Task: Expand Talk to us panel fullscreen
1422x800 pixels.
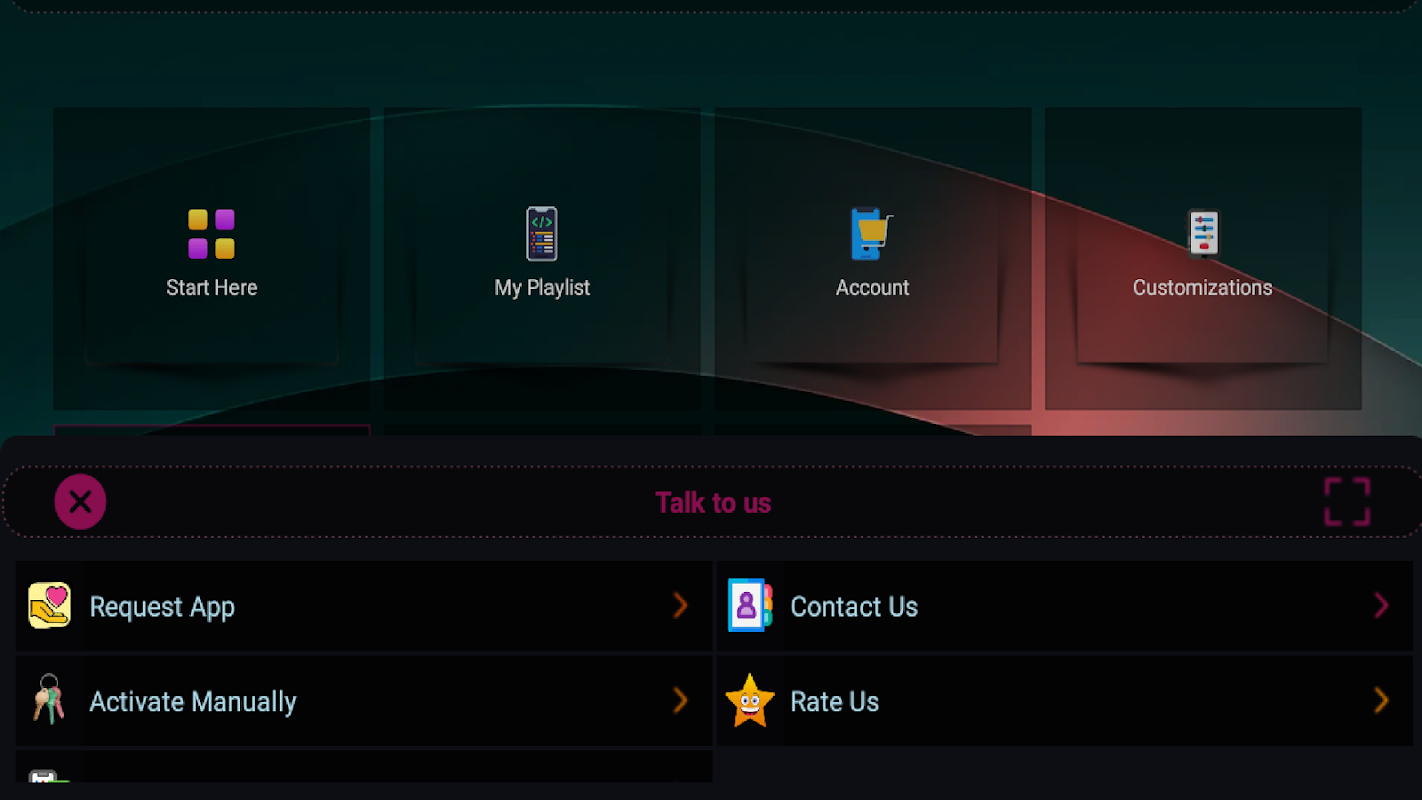Action: point(1347,502)
